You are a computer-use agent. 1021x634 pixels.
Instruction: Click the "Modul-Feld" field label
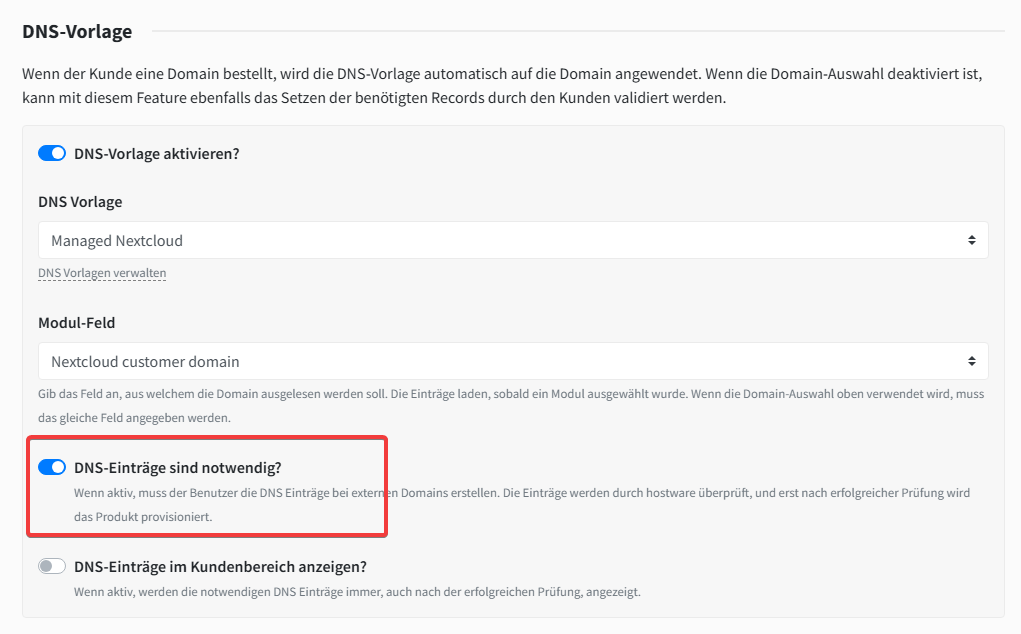tap(77, 323)
